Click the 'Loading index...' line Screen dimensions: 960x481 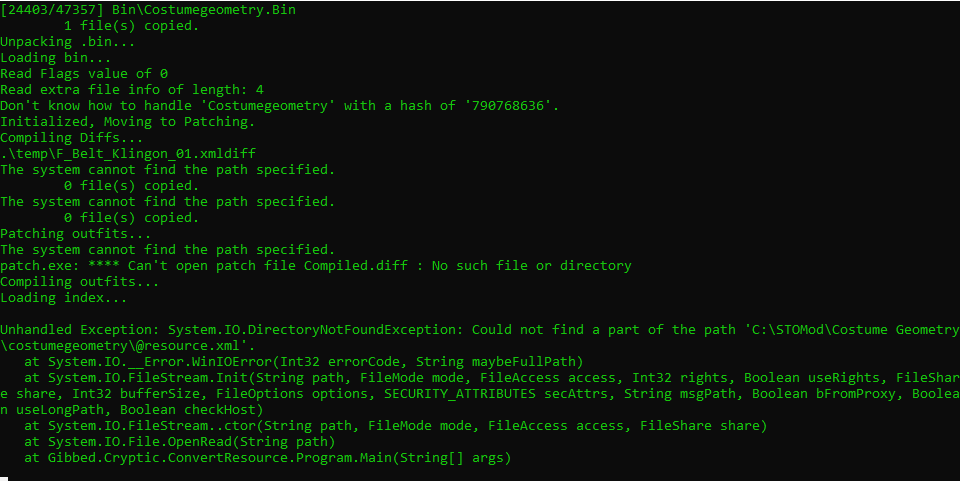click(64, 297)
